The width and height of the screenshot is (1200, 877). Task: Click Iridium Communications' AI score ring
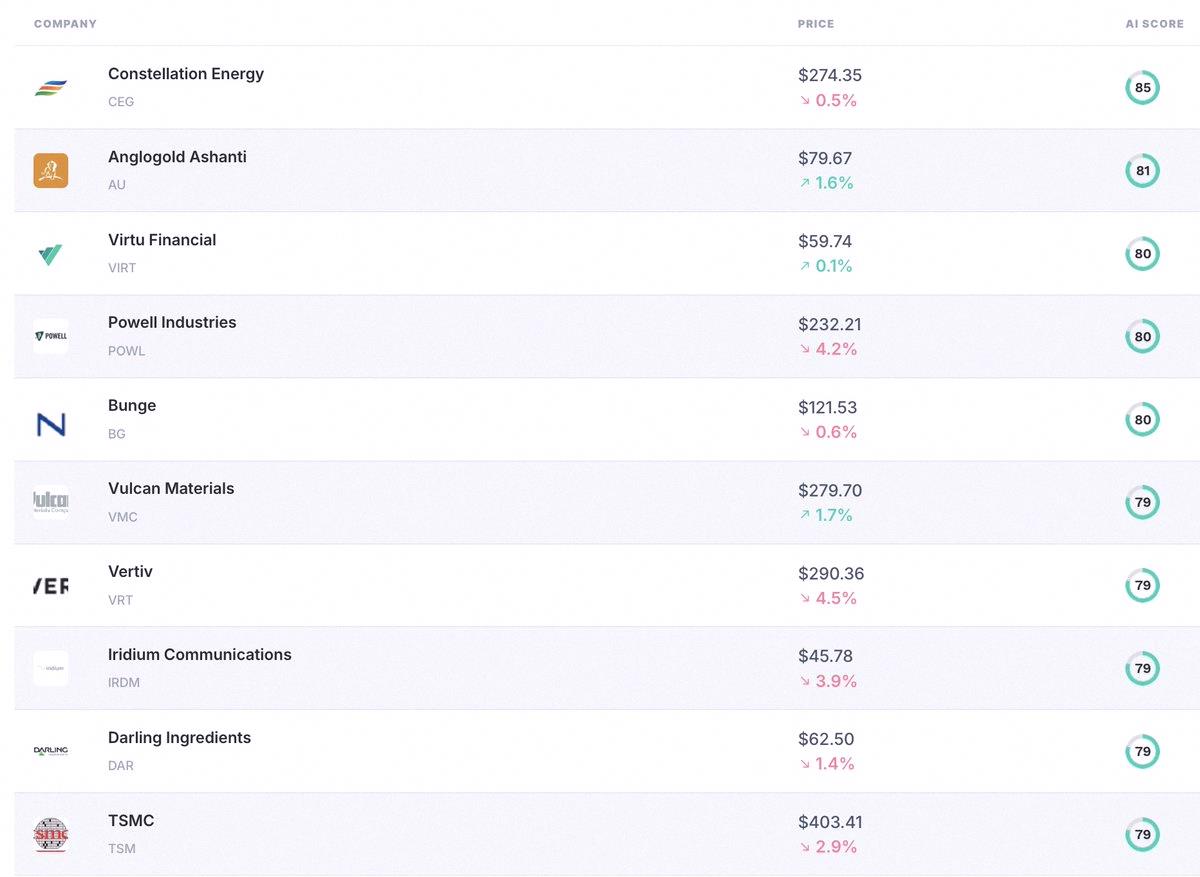pyautogui.click(x=1143, y=669)
